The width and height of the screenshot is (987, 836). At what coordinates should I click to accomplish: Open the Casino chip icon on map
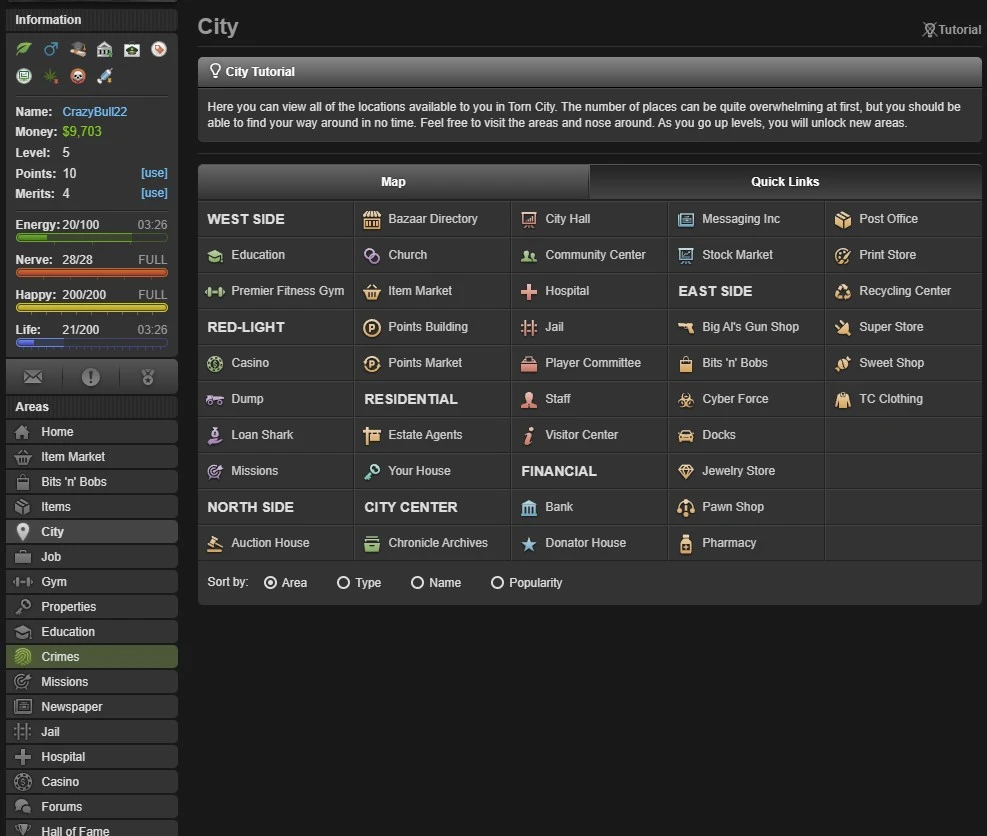pyautogui.click(x=214, y=363)
